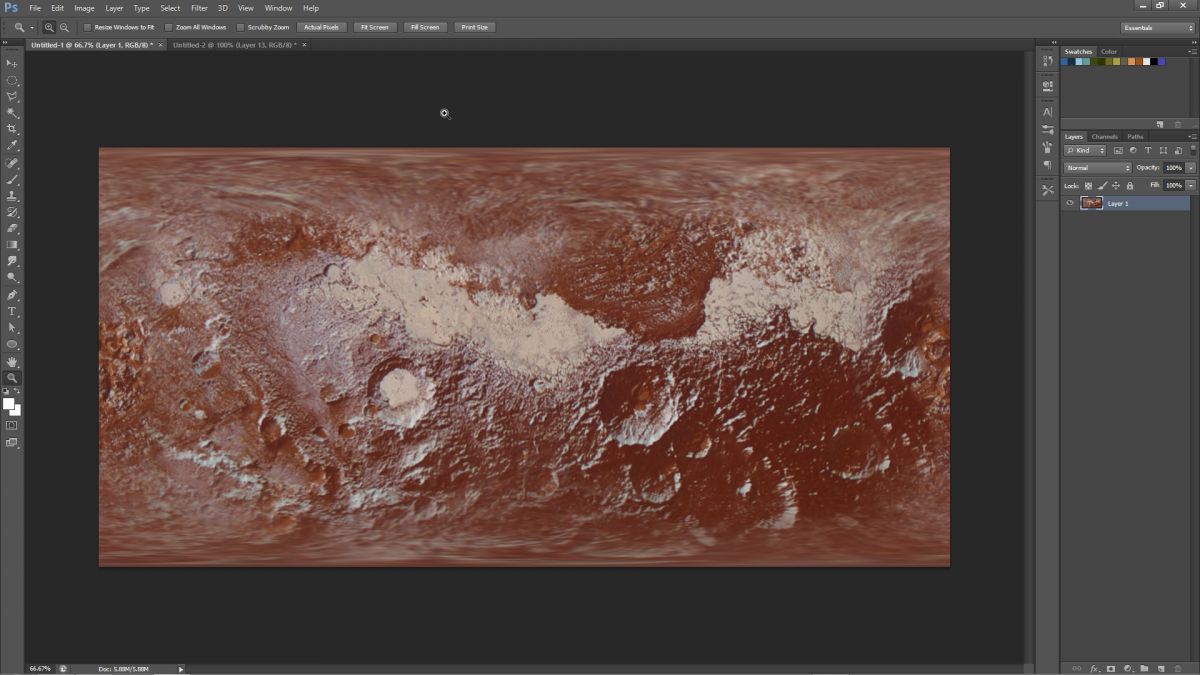Click the Layer 1 thumbnail
The width and height of the screenshot is (1200, 675).
tap(1091, 203)
